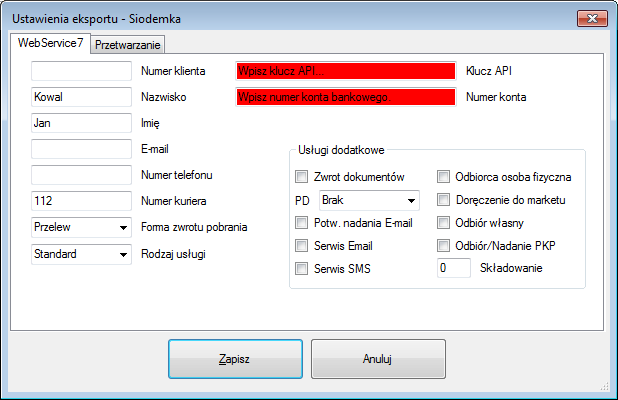
Task: Click the Usługi dodatkowe group label
Action: (x=341, y=150)
